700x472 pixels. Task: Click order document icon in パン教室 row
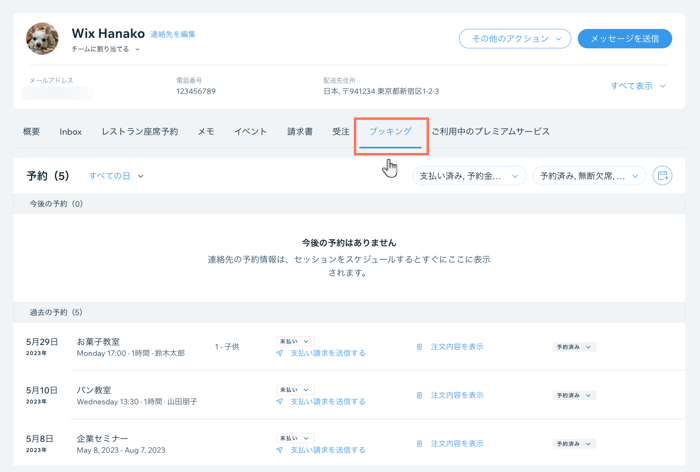click(419, 395)
